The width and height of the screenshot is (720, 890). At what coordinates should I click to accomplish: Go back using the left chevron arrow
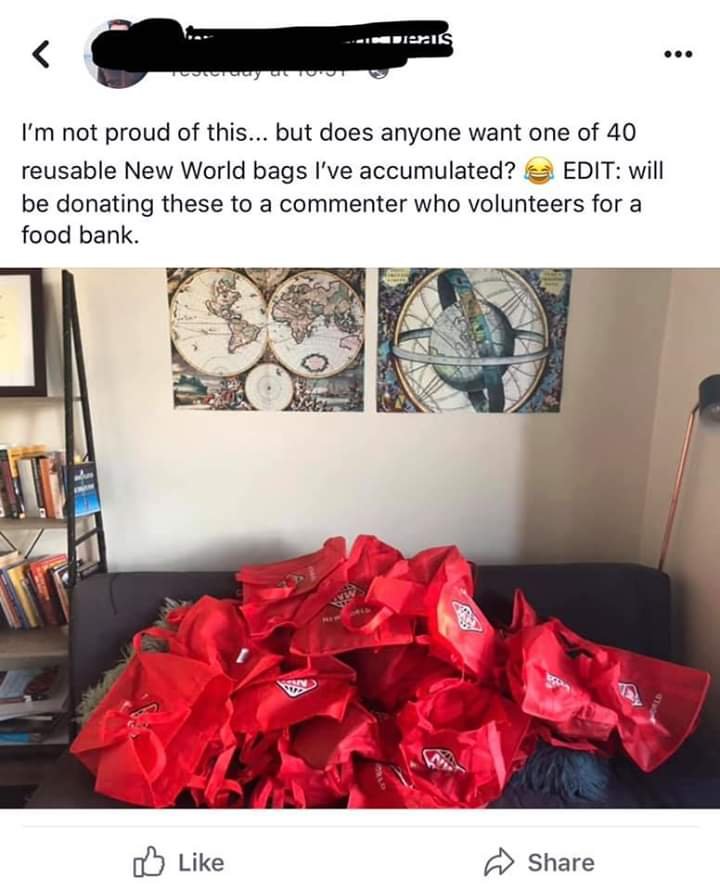click(39, 55)
